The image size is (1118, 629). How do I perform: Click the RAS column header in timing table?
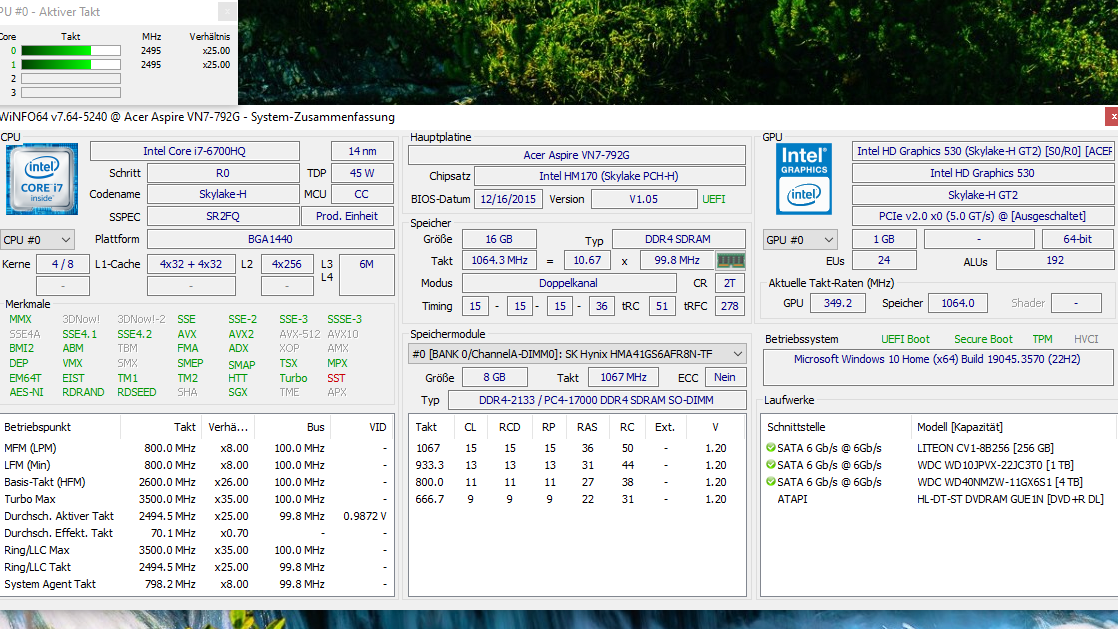[x=588, y=427]
